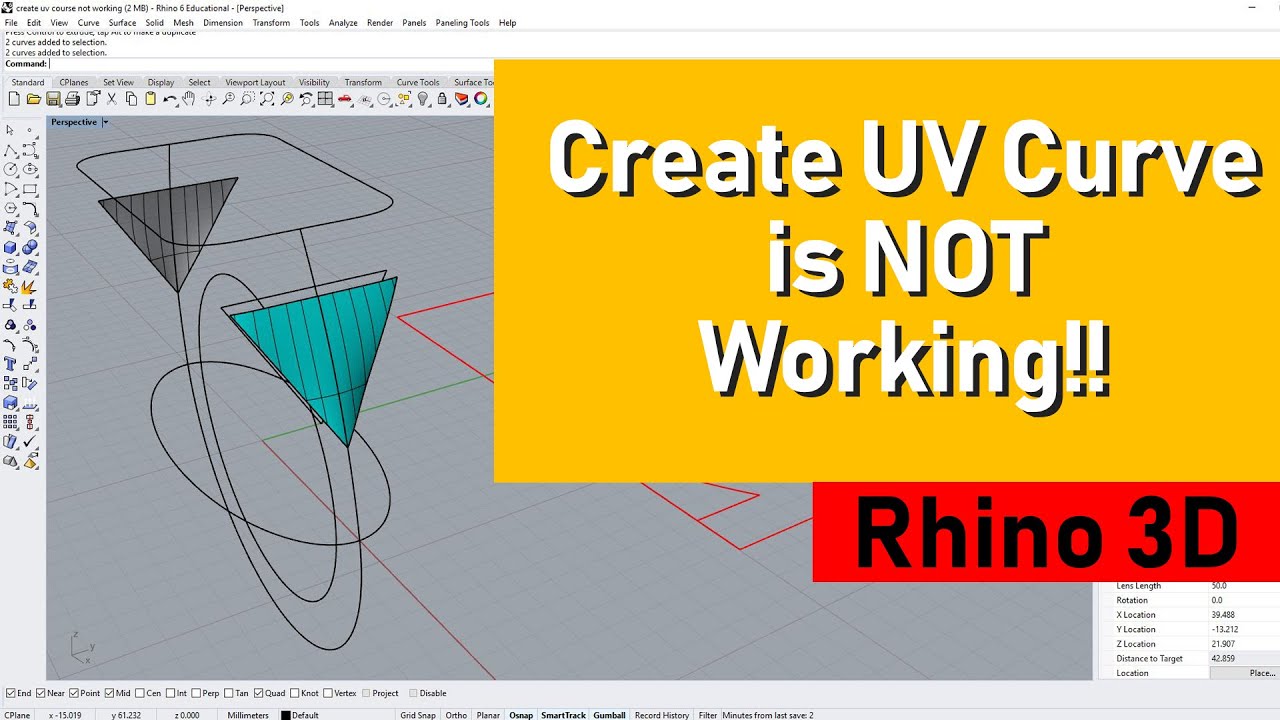Toggle the Quad osnap checkbox
Image resolution: width=1280 pixels, height=720 pixels.
(x=259, y=693)
